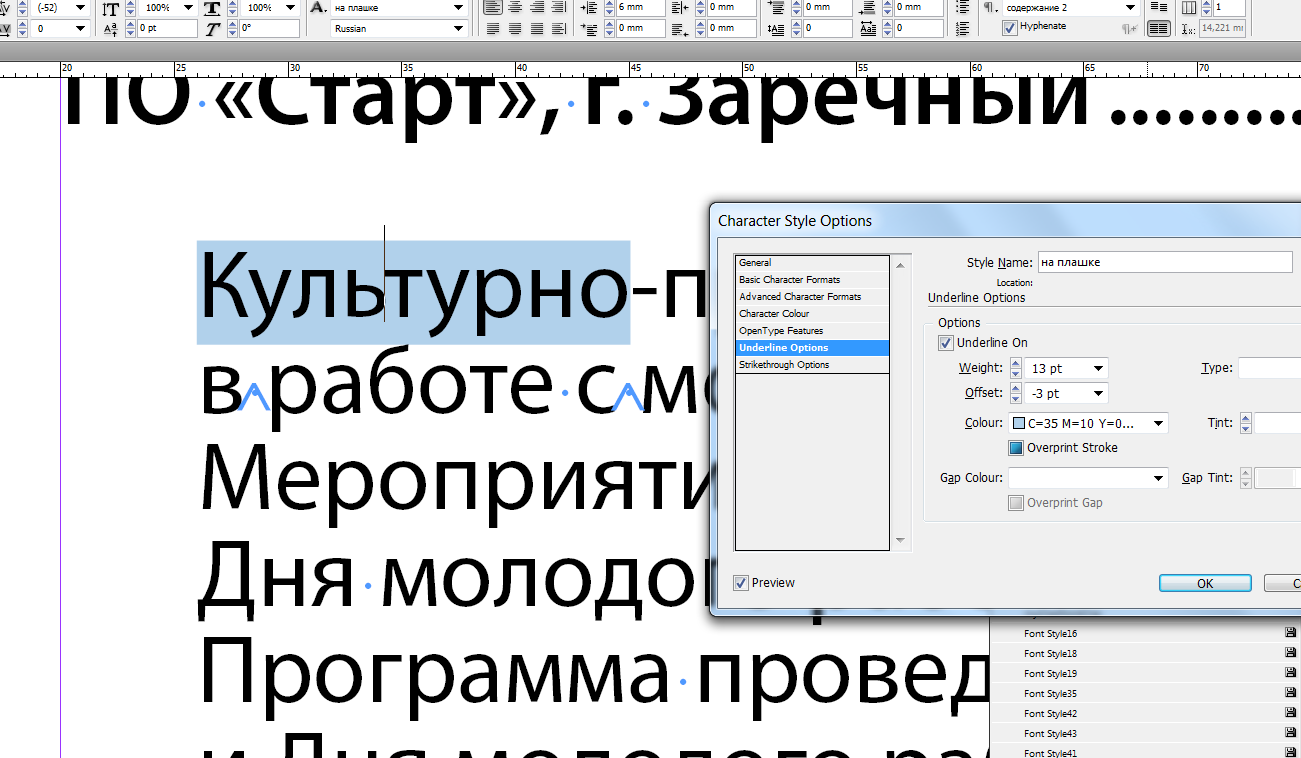Apply numbered list formatting
Viewport: 1301px width, 758px height.
[963, 28]
